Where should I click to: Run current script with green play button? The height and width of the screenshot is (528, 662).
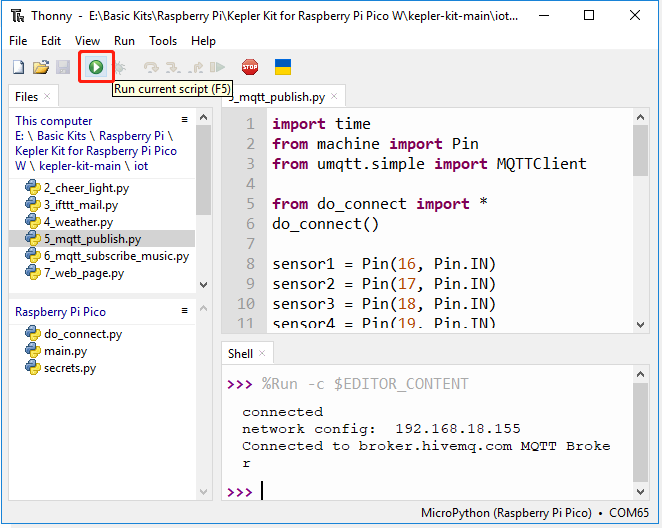pyautogui.click(x=96, y=67)
